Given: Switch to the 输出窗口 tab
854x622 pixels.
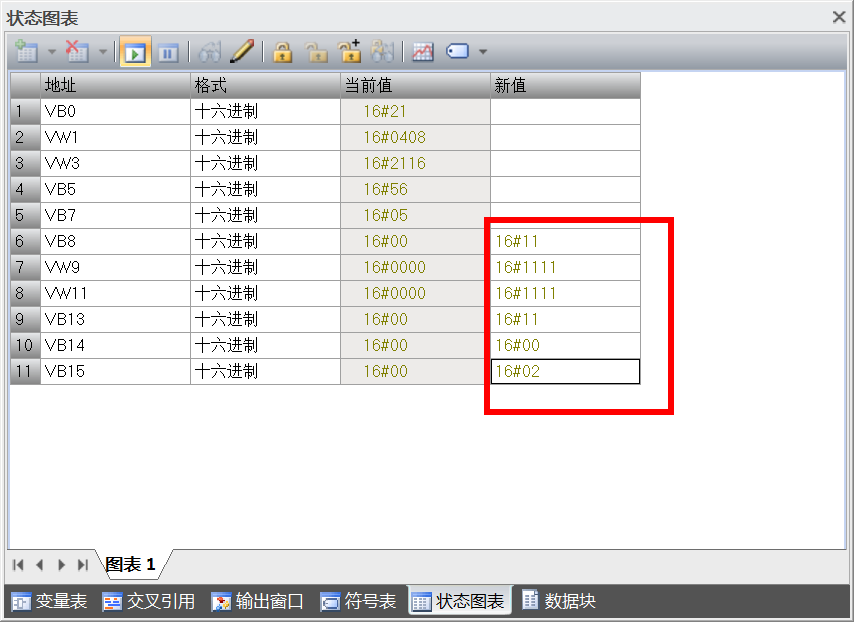Looking at the screenshot, I should (257, 601).
